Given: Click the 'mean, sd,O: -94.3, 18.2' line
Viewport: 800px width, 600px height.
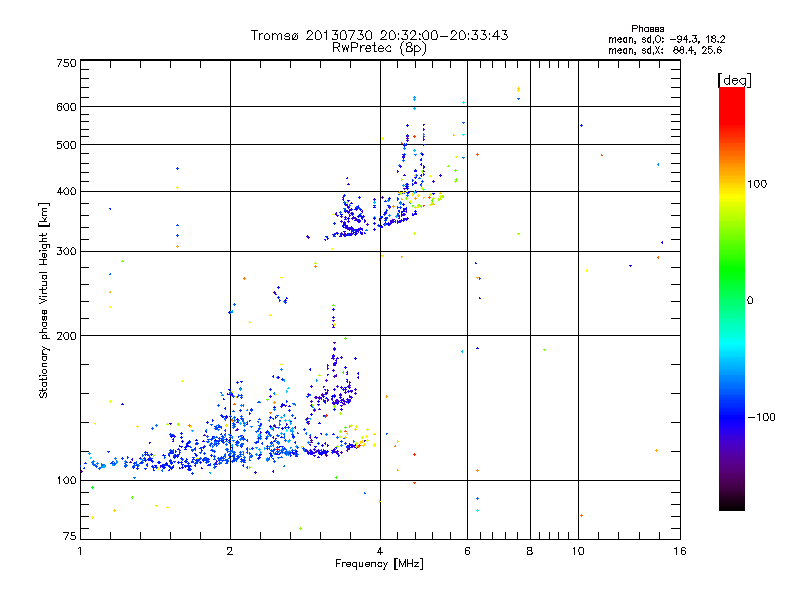Looking at the screenshot, I should [667, 39].
